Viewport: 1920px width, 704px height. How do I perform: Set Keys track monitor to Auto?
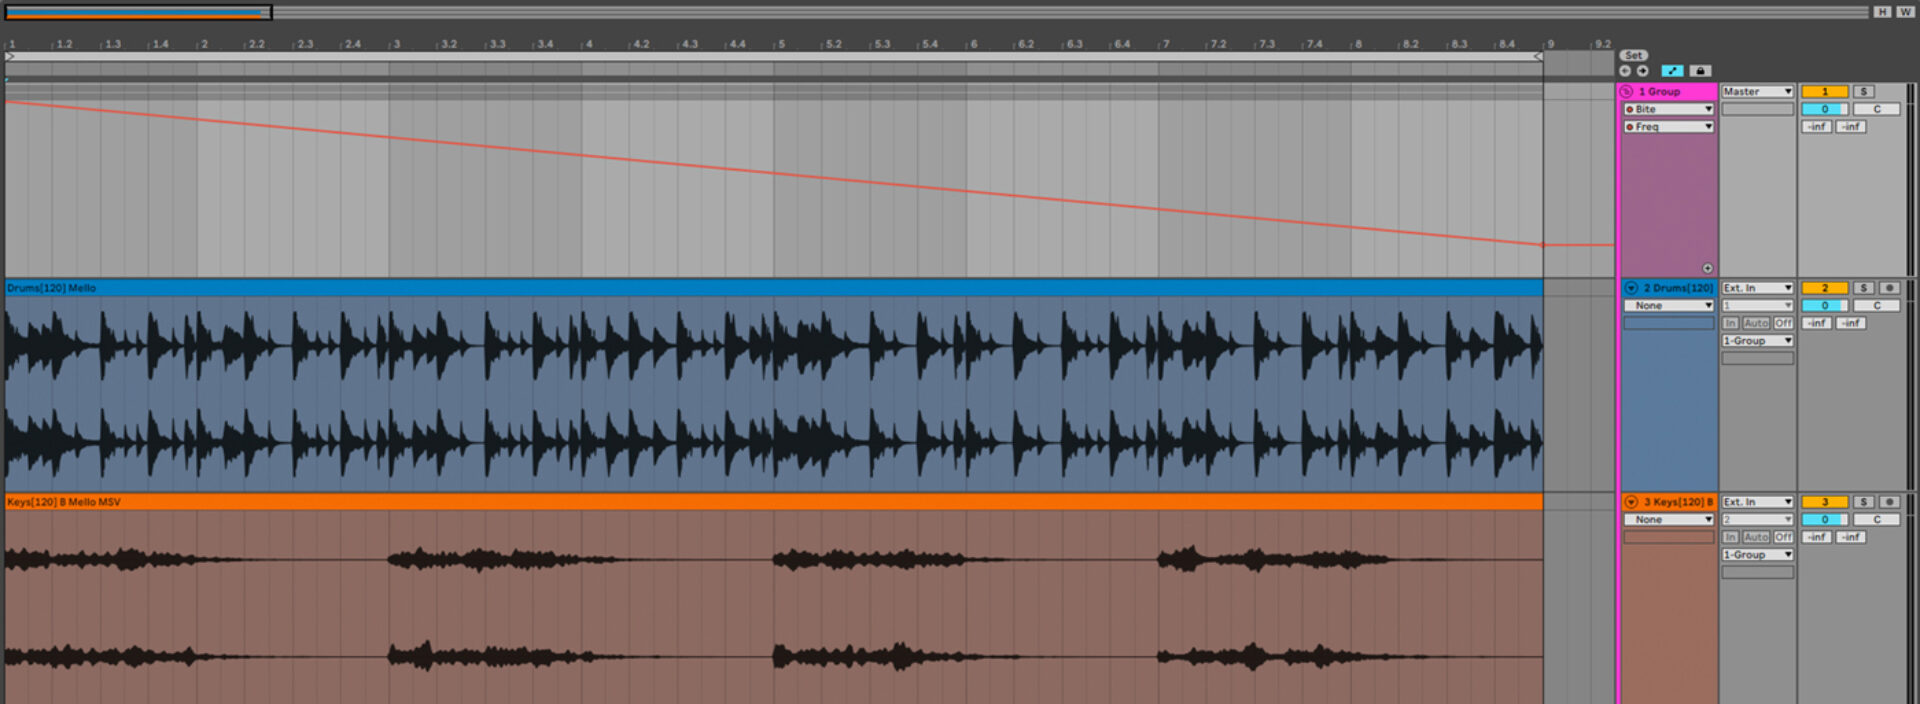click(x=1756, y=537)
